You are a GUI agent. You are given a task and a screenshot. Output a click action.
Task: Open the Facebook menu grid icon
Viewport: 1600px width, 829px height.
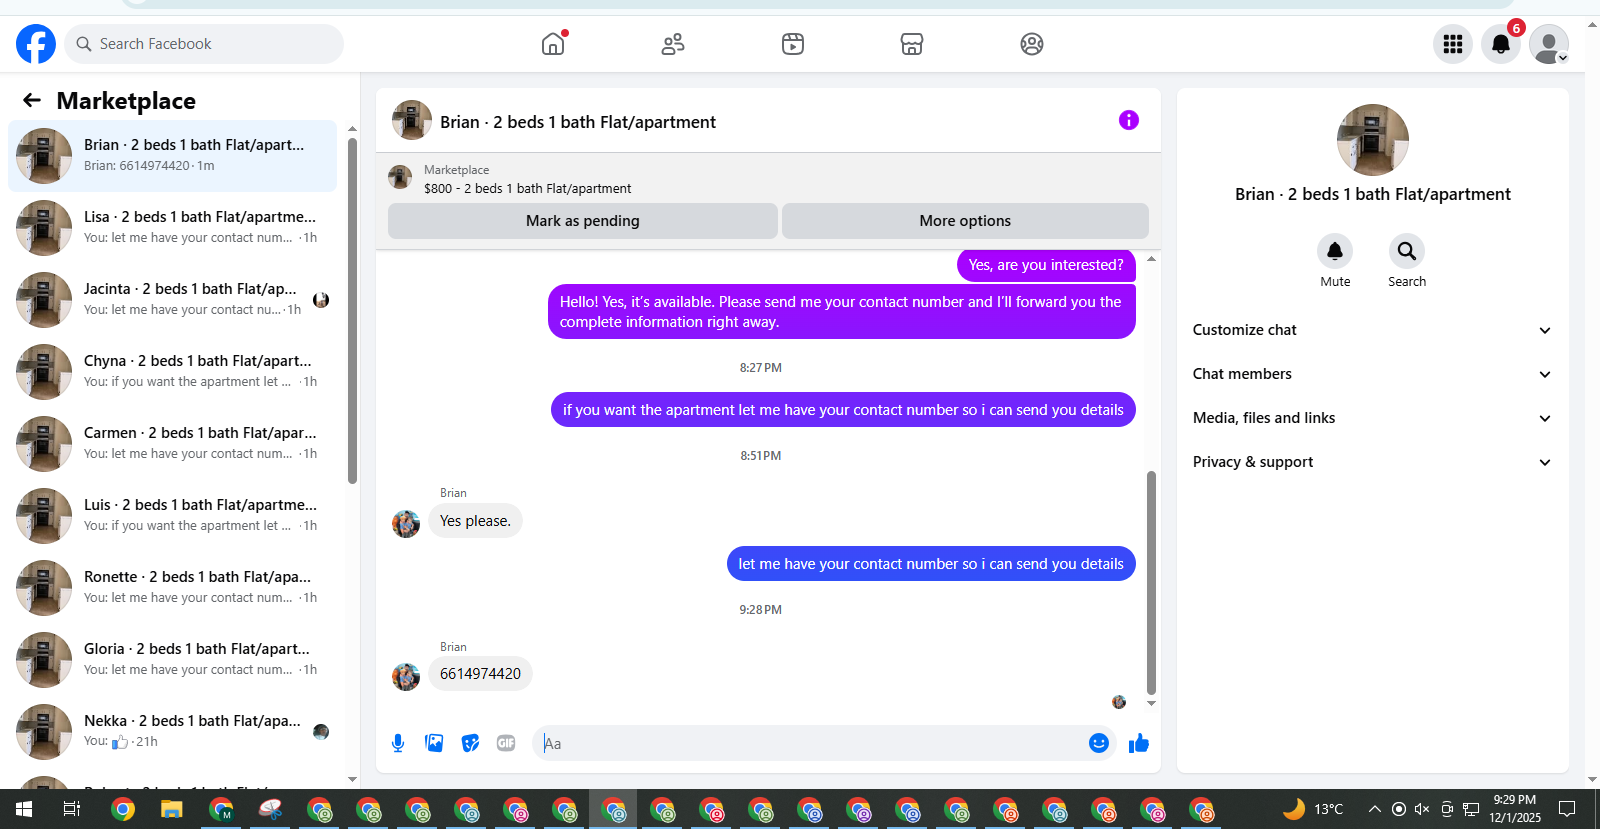coord(1453,44)
